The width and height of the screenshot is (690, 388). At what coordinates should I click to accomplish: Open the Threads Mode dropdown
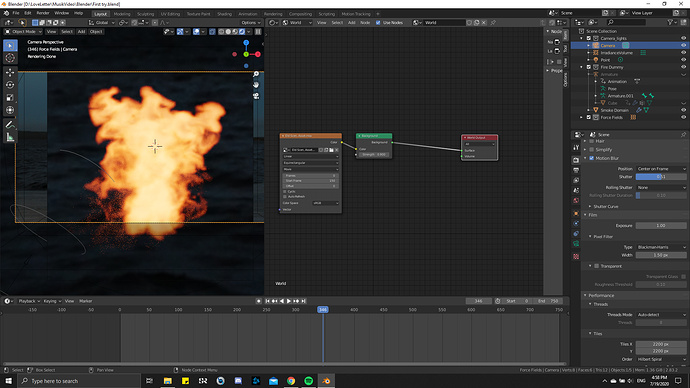point(661,315)
